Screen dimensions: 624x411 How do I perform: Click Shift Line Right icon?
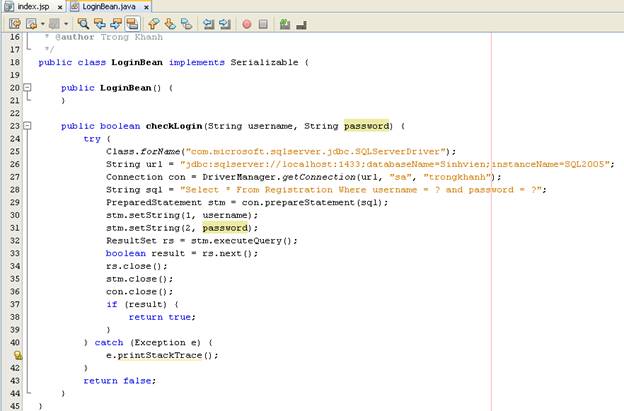tap(225, 24)
